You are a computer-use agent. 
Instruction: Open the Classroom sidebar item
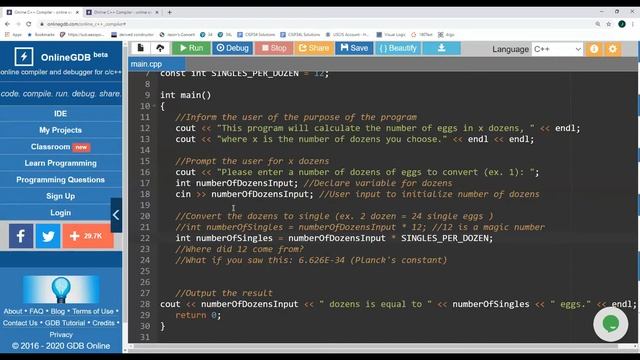pos(60,147)
